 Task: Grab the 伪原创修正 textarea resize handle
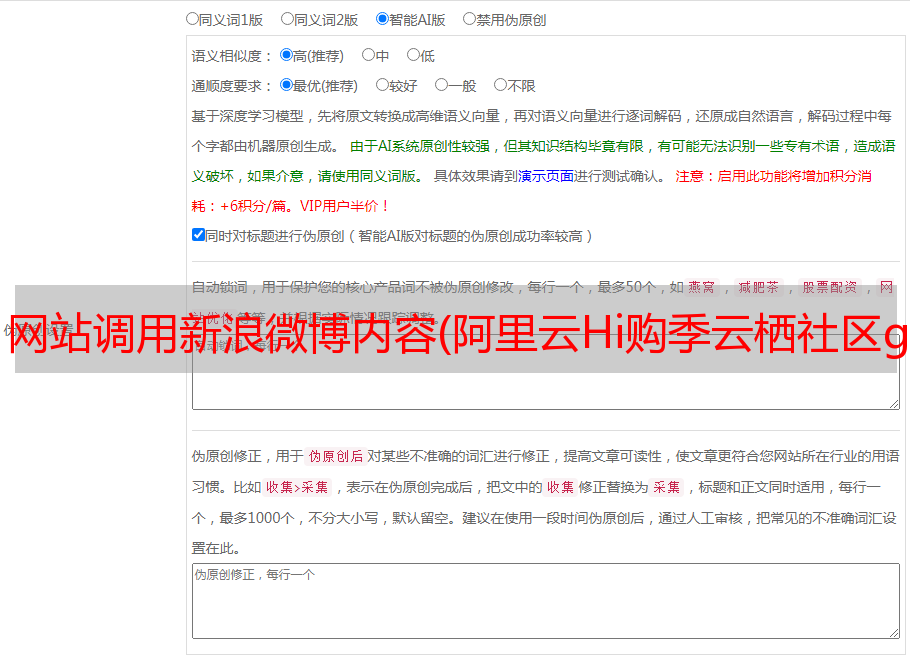pyautogui.click(x=894, y=633)
